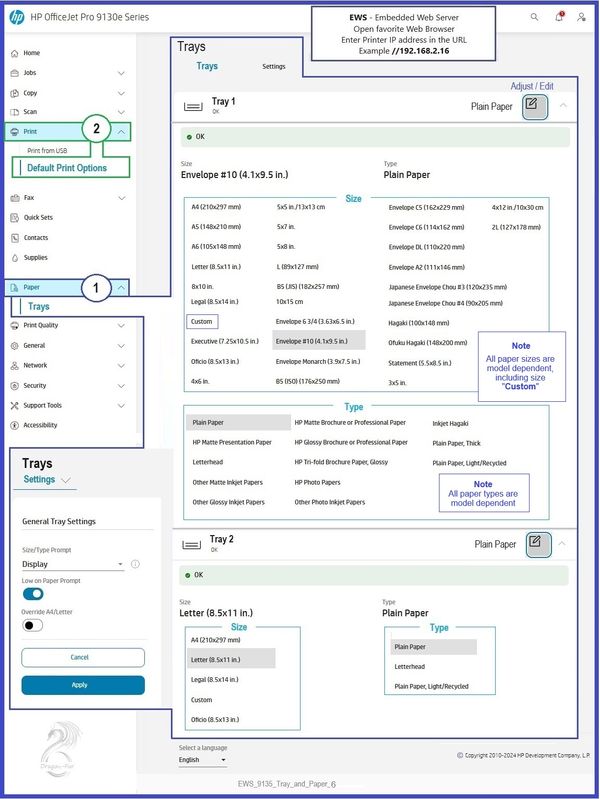
Task: Click the Size/Type Prompt info icon
Action: [x=135, y=564]
